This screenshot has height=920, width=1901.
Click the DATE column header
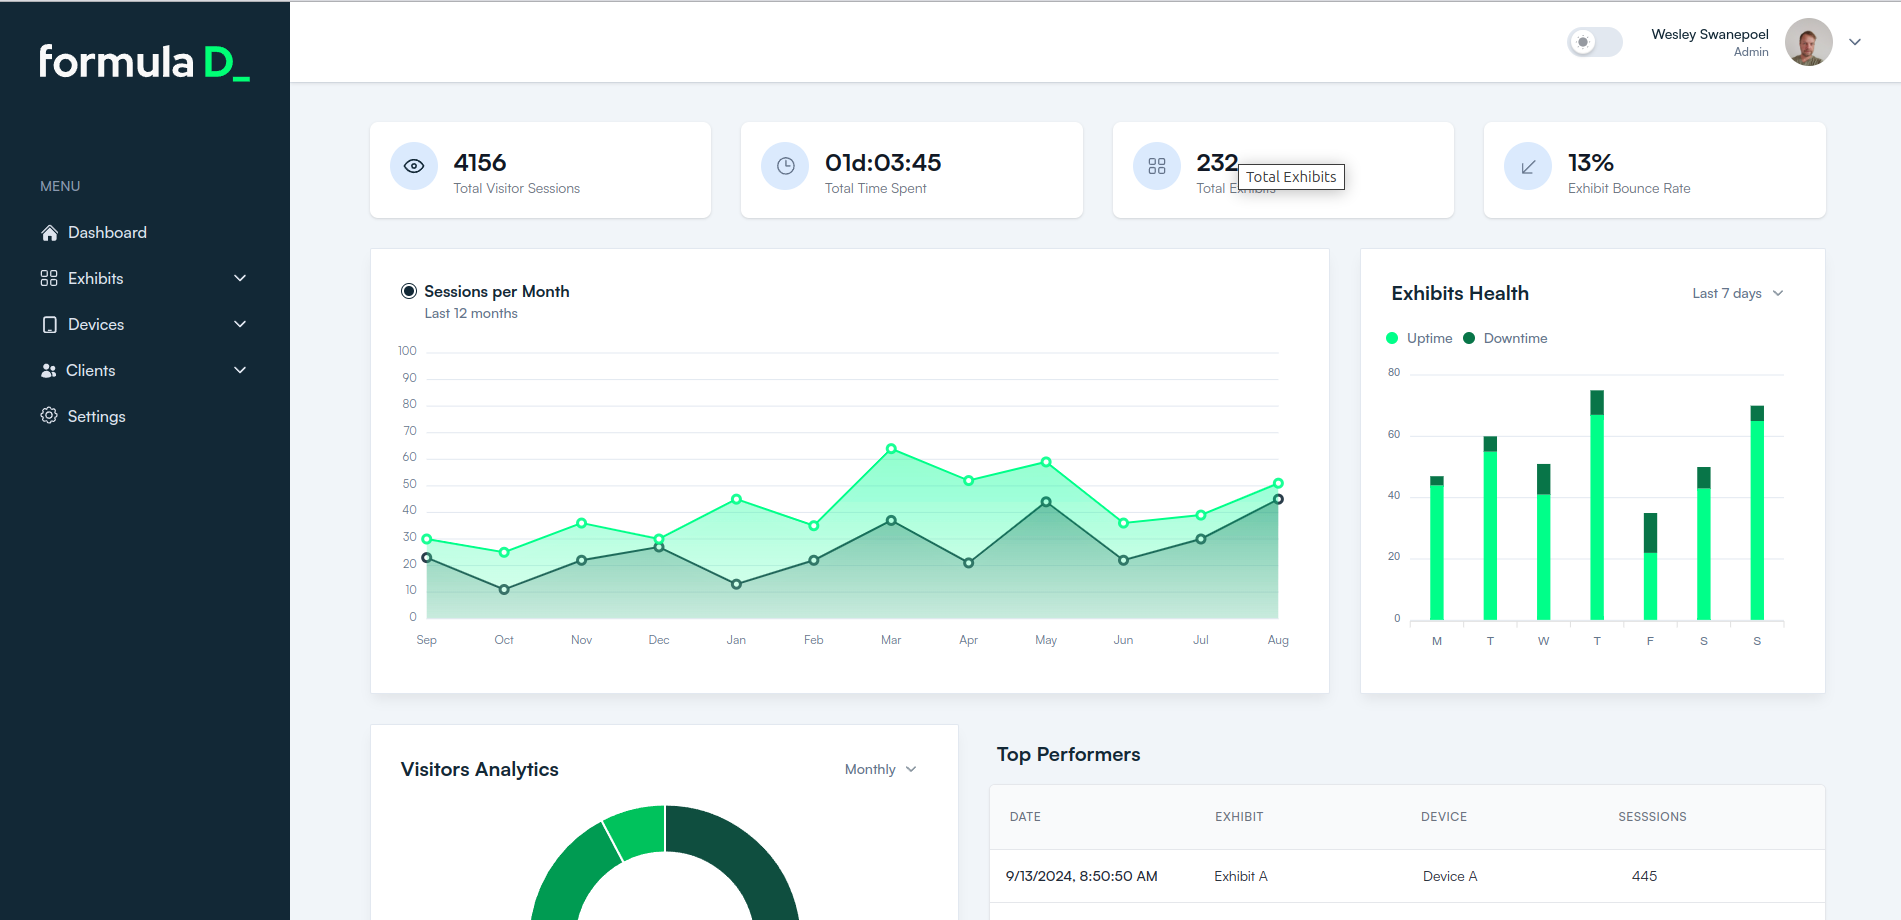click(1025, 817)
